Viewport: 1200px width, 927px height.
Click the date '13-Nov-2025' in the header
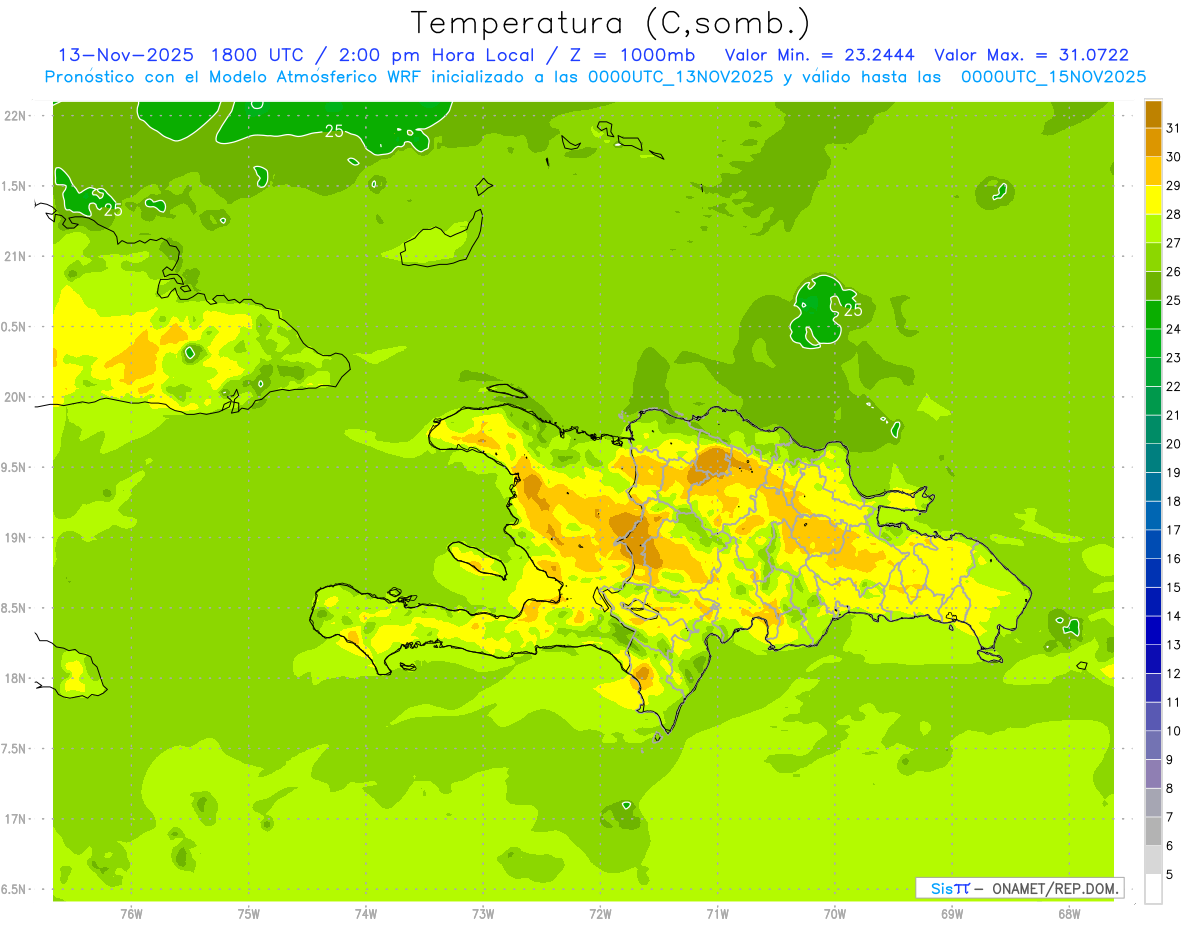125,55
